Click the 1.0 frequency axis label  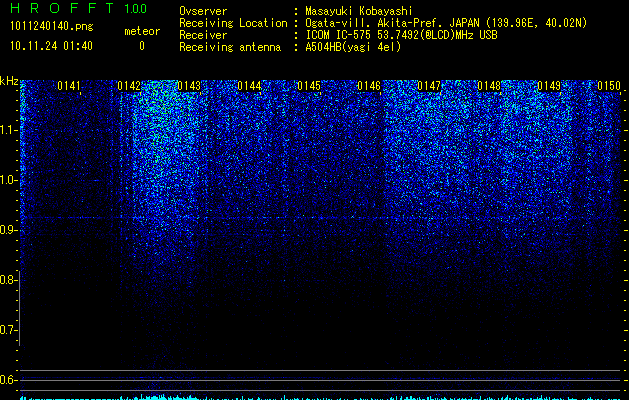pyautogui.click(x=8, y=180)
